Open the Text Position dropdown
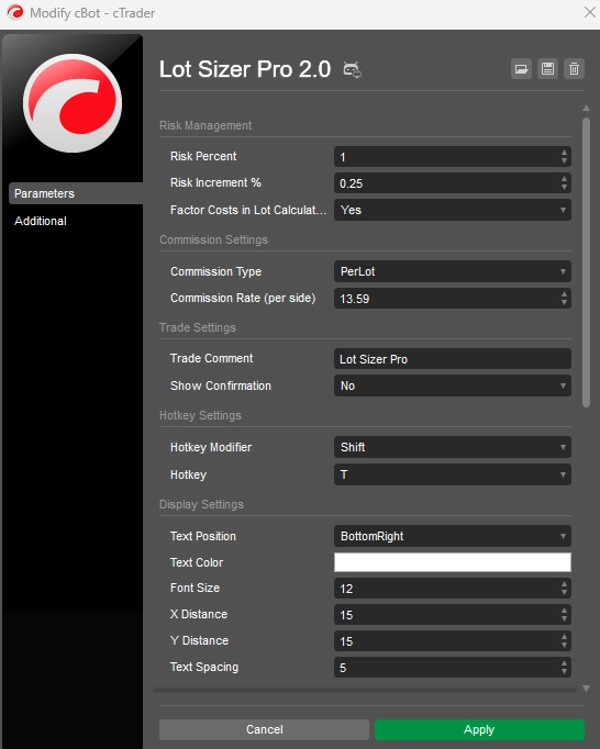Image resolution: width=600 pixels, height=749 pixels. coord(452,536)
